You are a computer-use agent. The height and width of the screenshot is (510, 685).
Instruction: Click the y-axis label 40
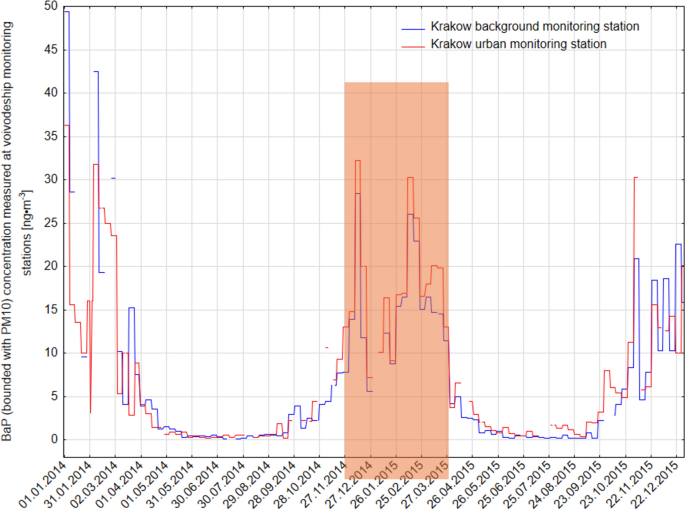(51, 93)
